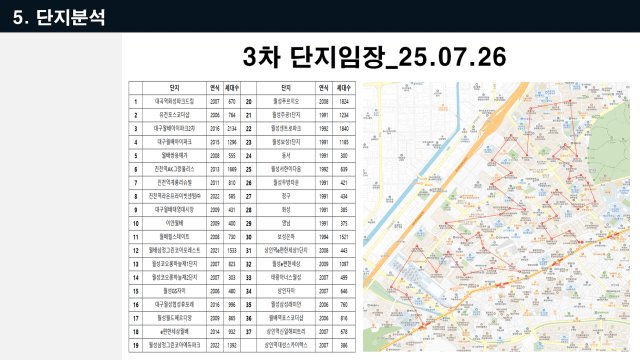Click household count 386 in last unnumbered row
640x360 pixels.
pyautogui.click(x=344, y=345)
